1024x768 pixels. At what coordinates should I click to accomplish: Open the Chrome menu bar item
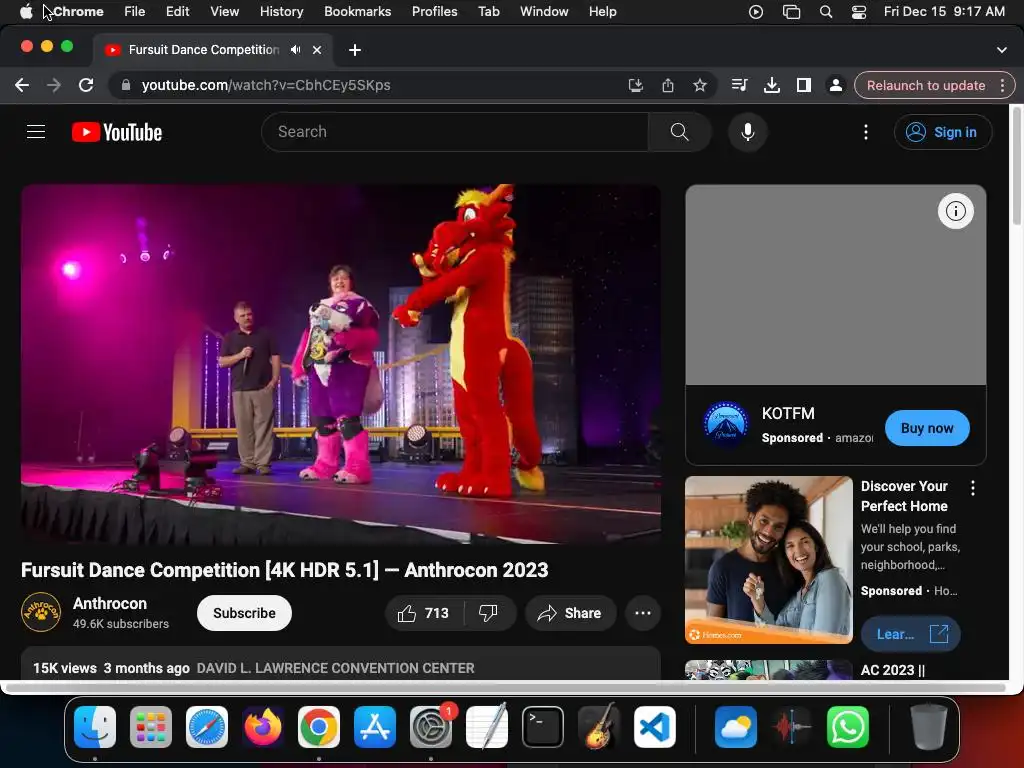[78, 11]
